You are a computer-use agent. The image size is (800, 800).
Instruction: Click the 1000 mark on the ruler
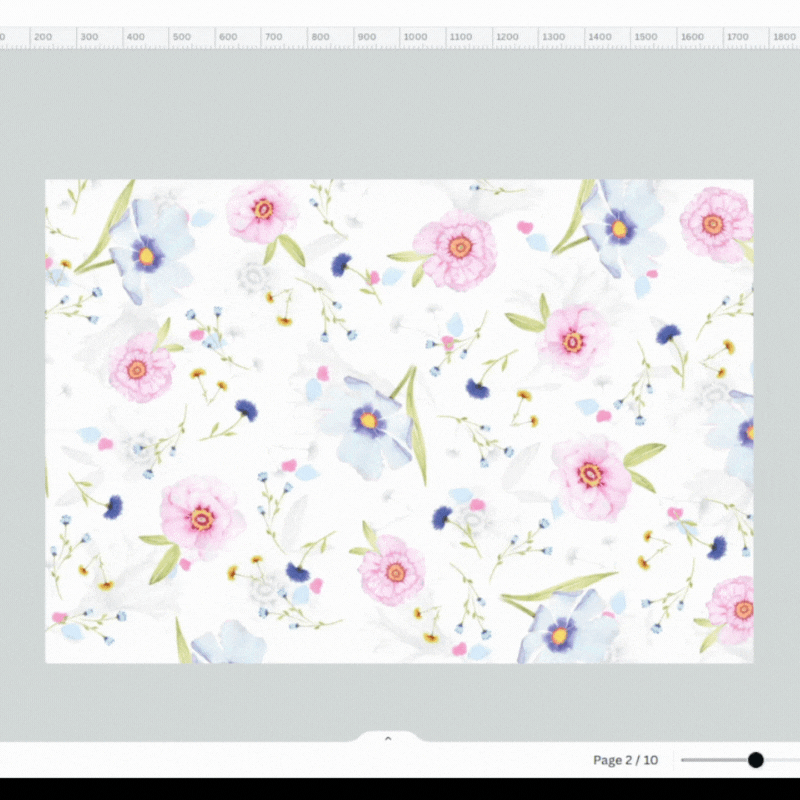point(415,37)
